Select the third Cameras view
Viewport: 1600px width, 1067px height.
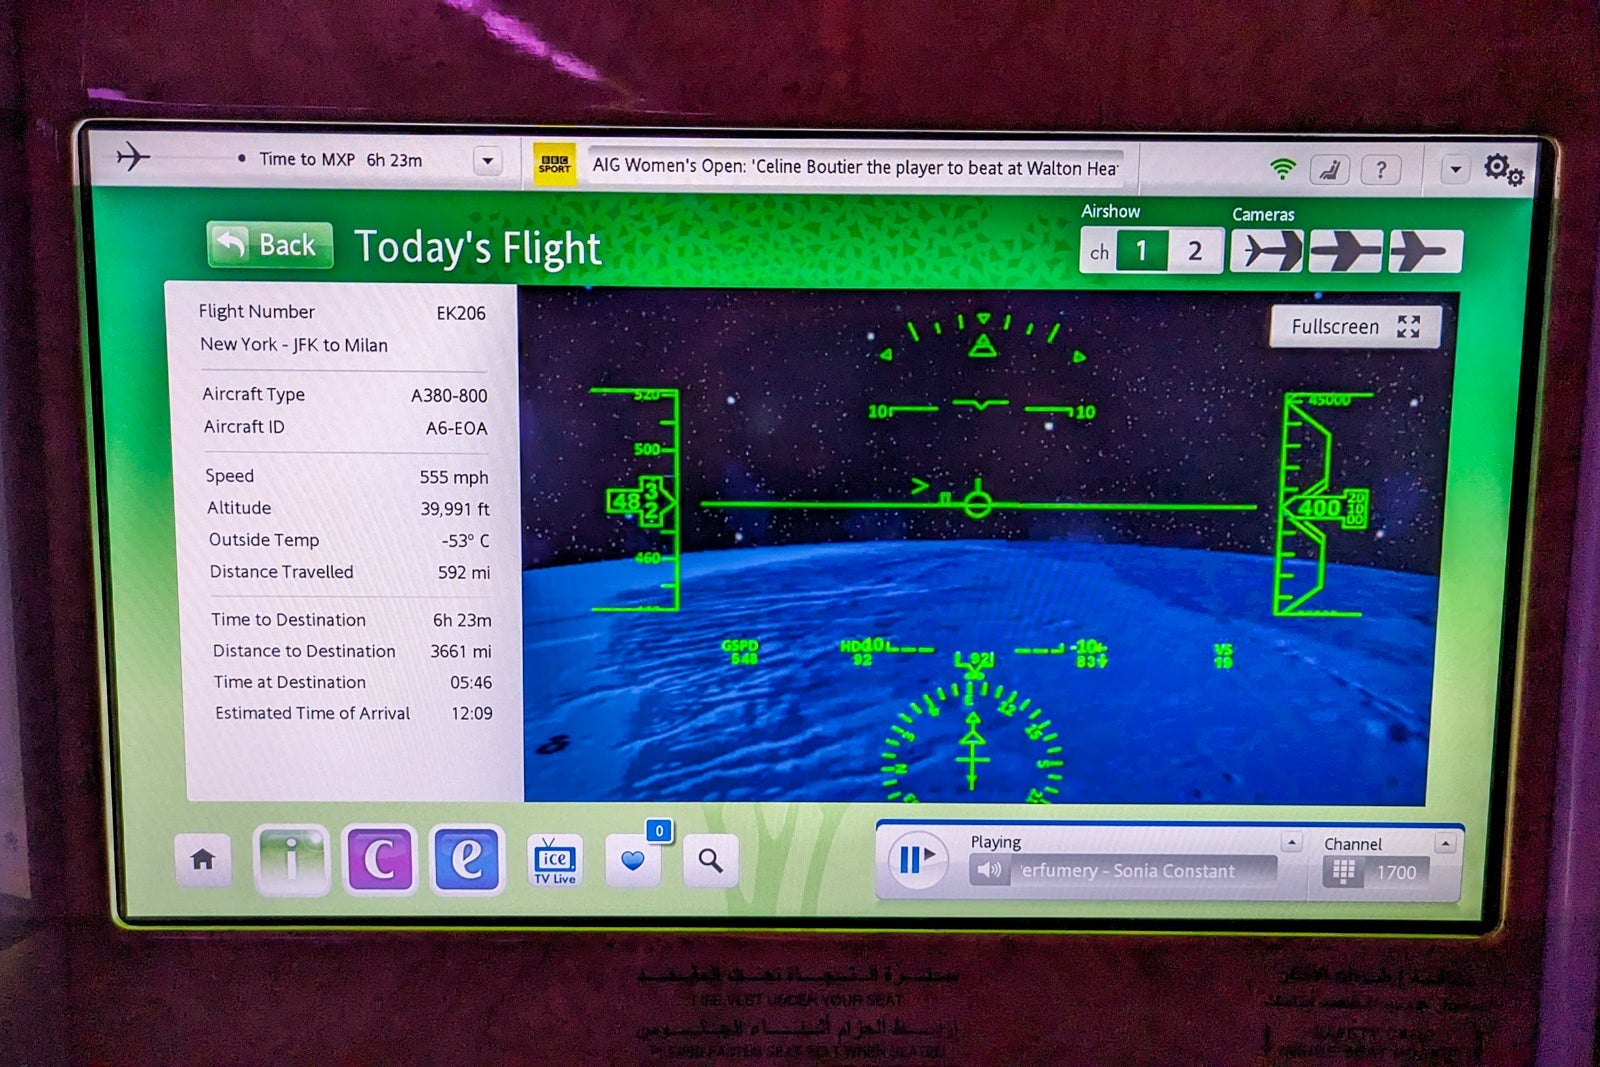(x=1424, y=251)
